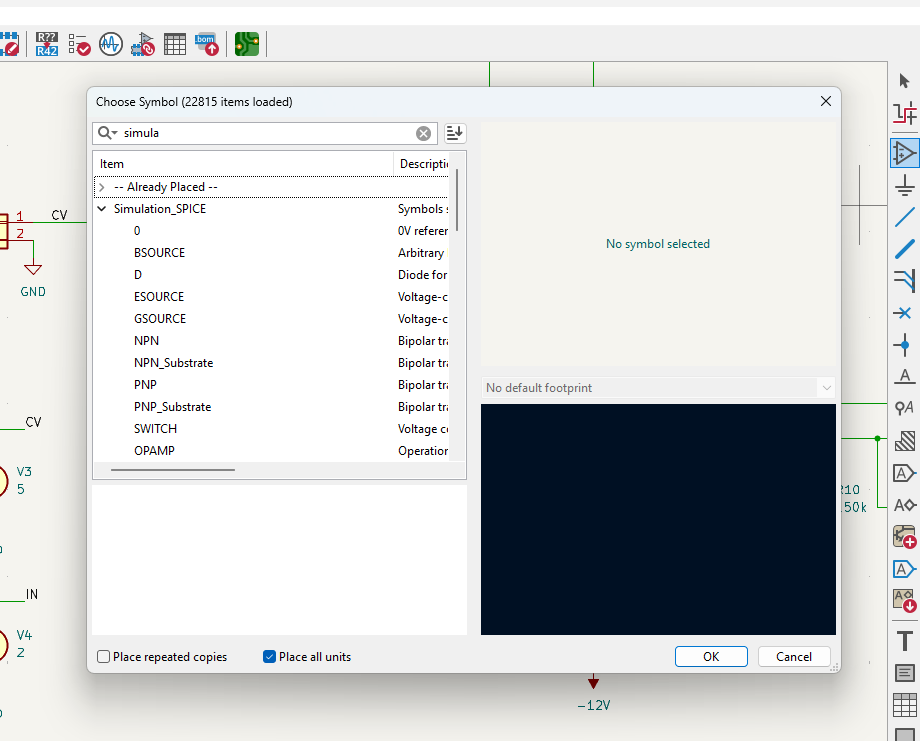This screenshot has width=920, height=741.
Task: Select the global label tool
Action: [x=904, y=472]
